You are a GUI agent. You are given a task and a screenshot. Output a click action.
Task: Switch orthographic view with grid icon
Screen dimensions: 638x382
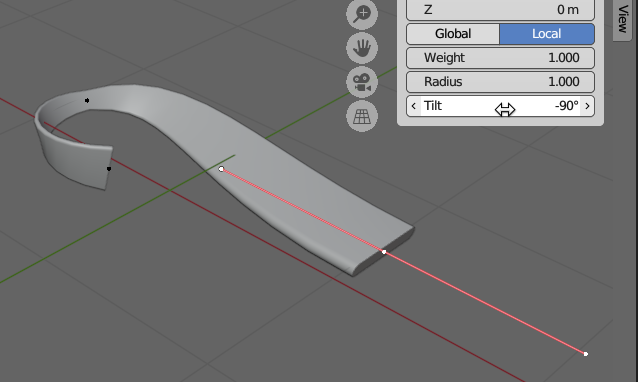point(362,116)
